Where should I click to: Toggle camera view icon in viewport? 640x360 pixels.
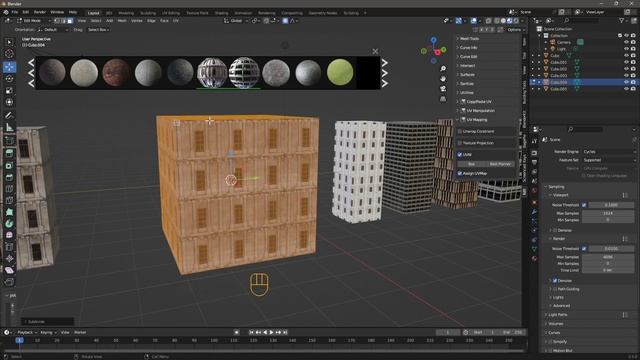click(x=443, y=89)
